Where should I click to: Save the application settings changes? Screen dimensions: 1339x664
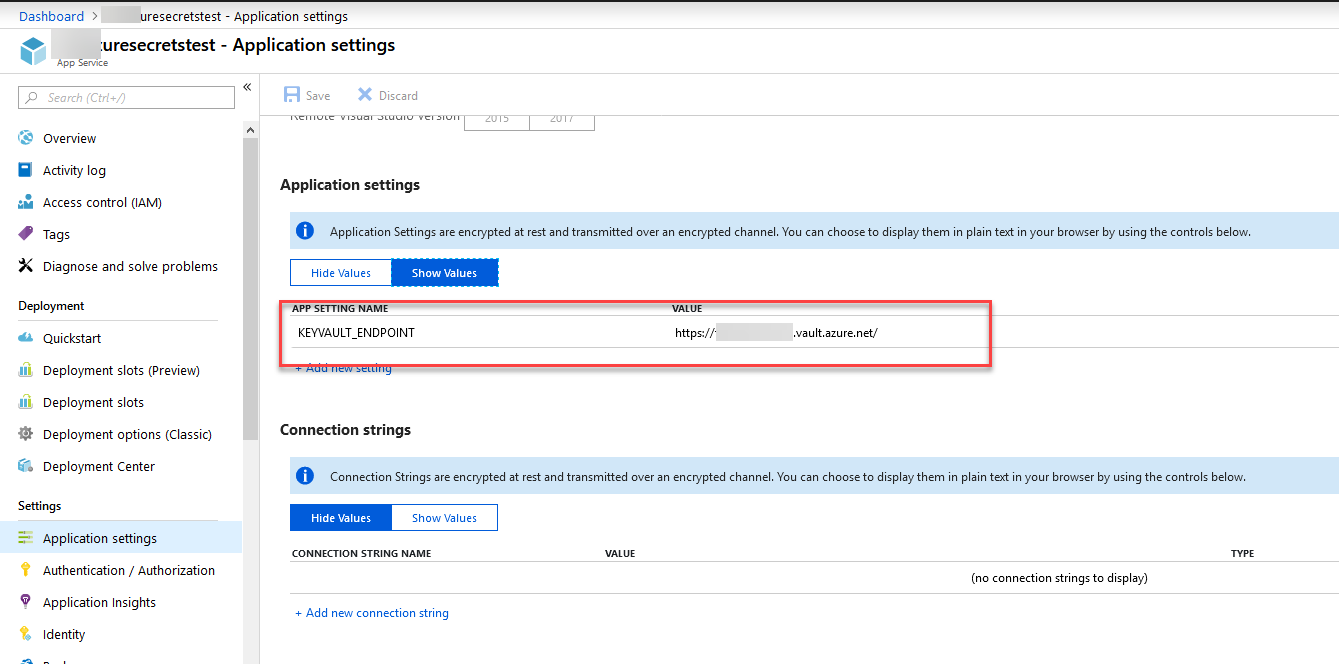tap(307, 94)
